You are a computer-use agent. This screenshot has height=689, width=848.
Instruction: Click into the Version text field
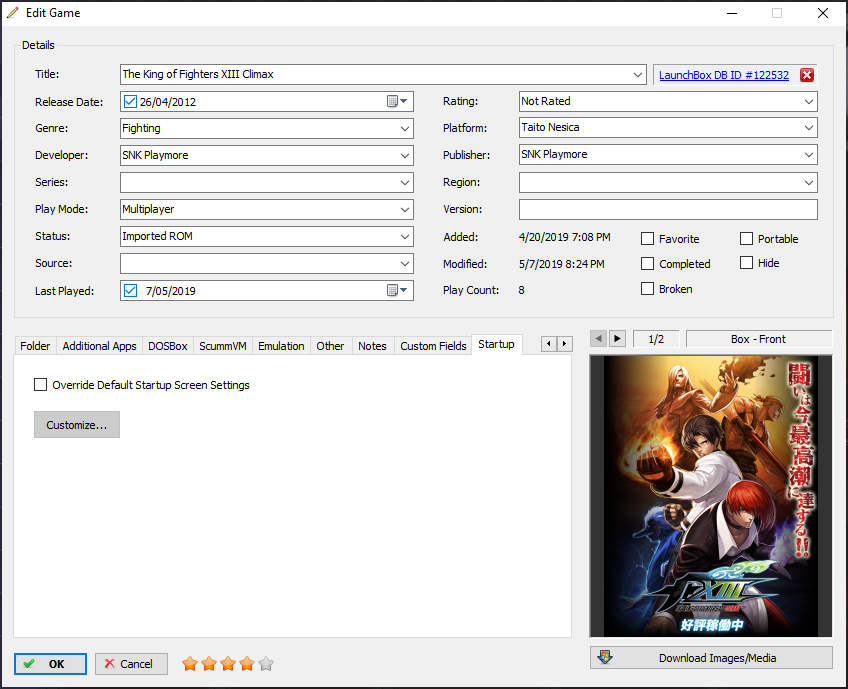[x=668, y=209]
